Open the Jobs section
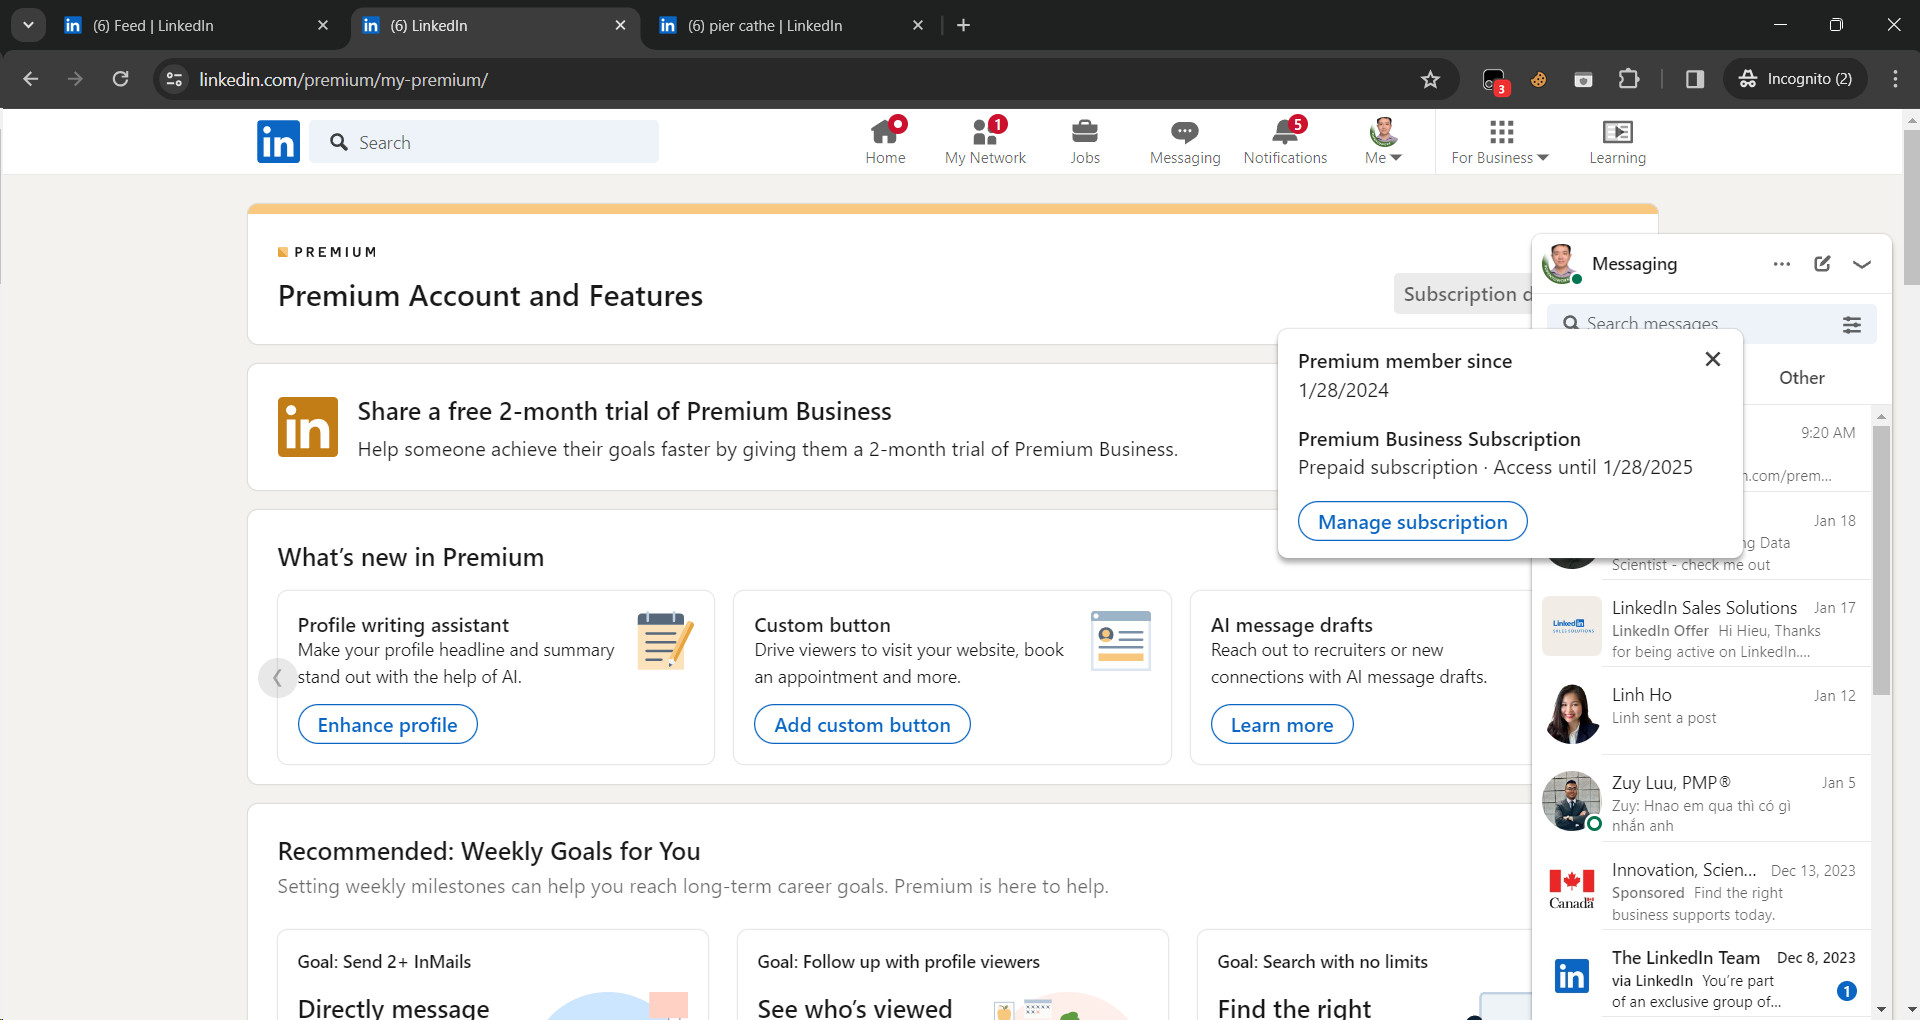Image resolution: width=1920 pixels, height=1020 pixels. [1085, 141]
